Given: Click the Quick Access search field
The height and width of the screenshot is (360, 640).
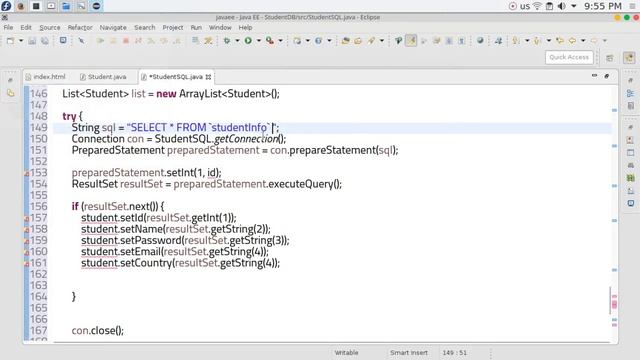Looking at the screenshot, I should (569, 57).
